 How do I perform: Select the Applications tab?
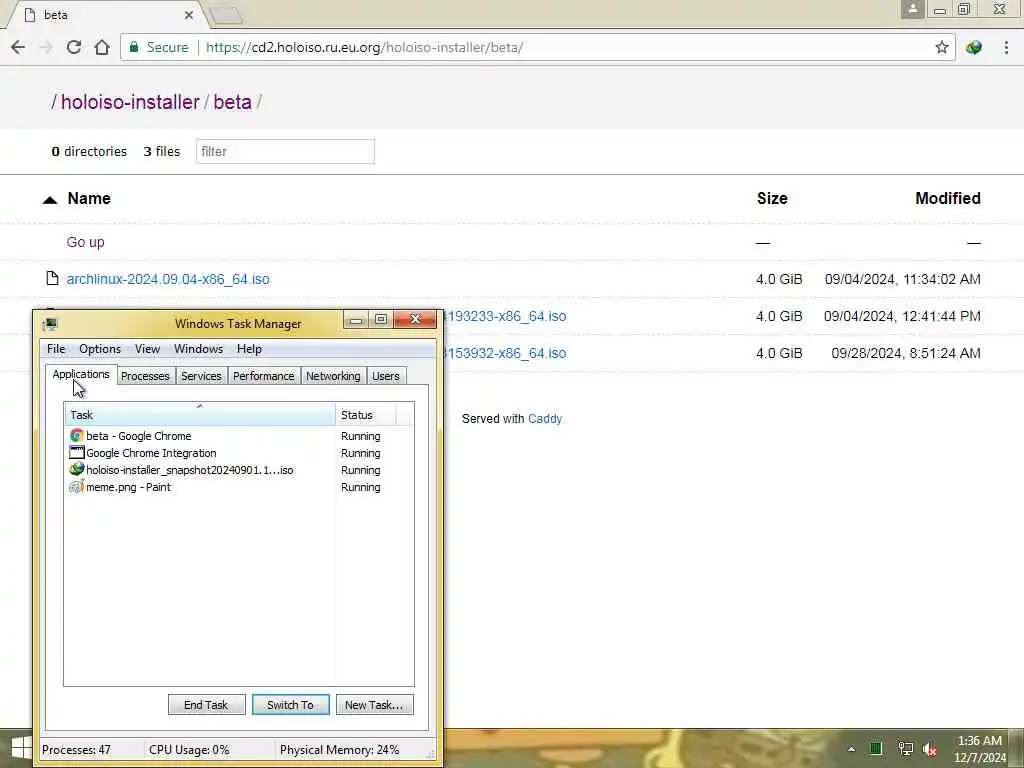click(x=81, y=374)
